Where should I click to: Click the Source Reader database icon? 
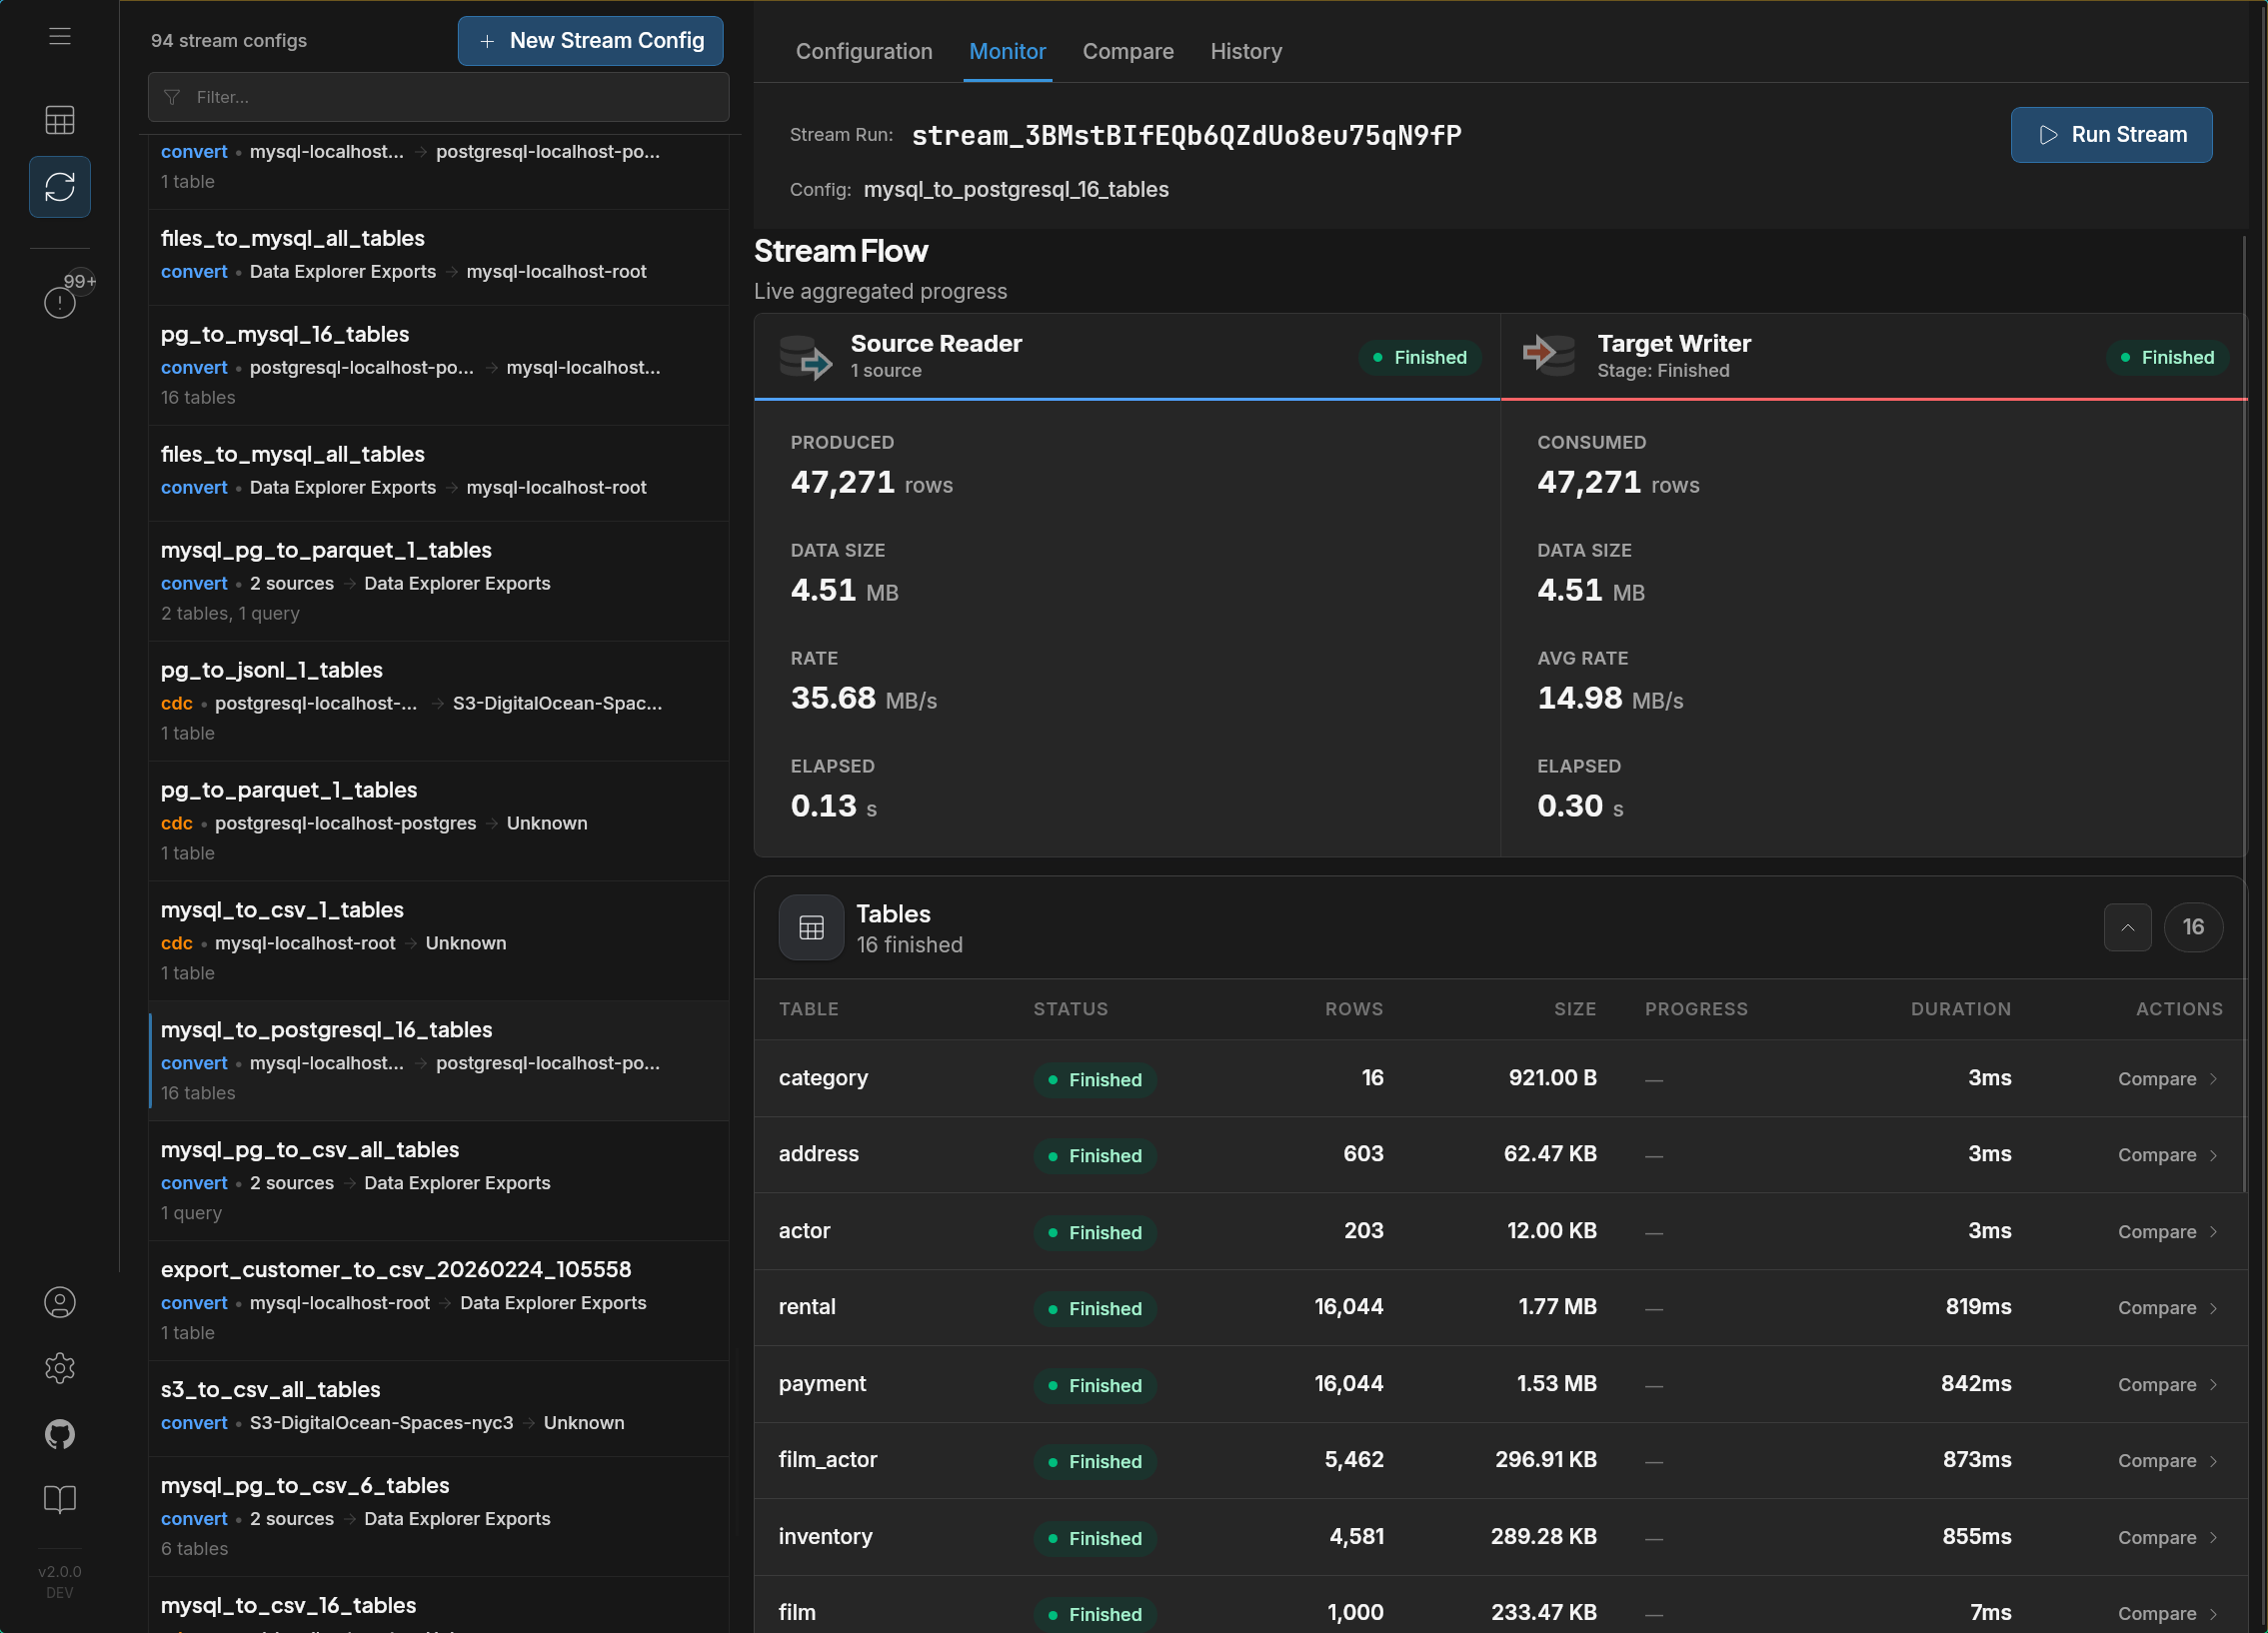pos(806,357)
